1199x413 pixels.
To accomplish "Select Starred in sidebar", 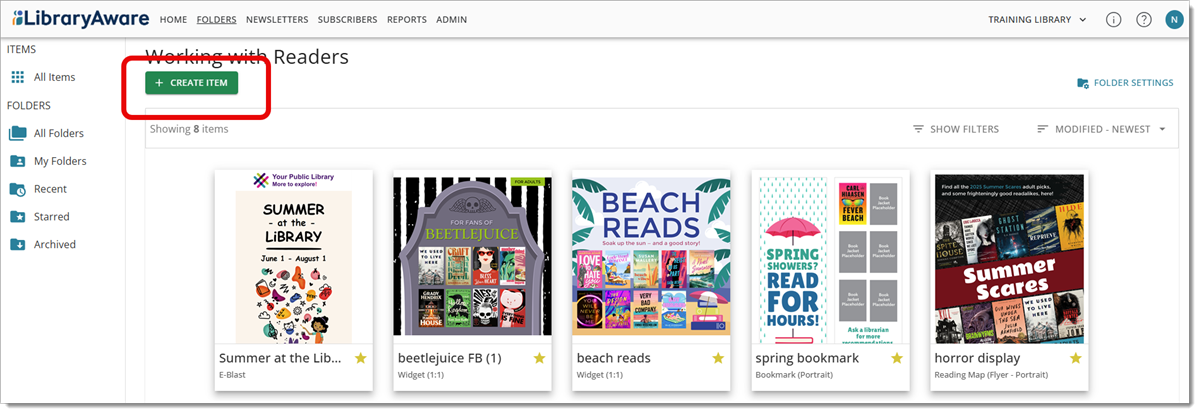I will [52, 217].
